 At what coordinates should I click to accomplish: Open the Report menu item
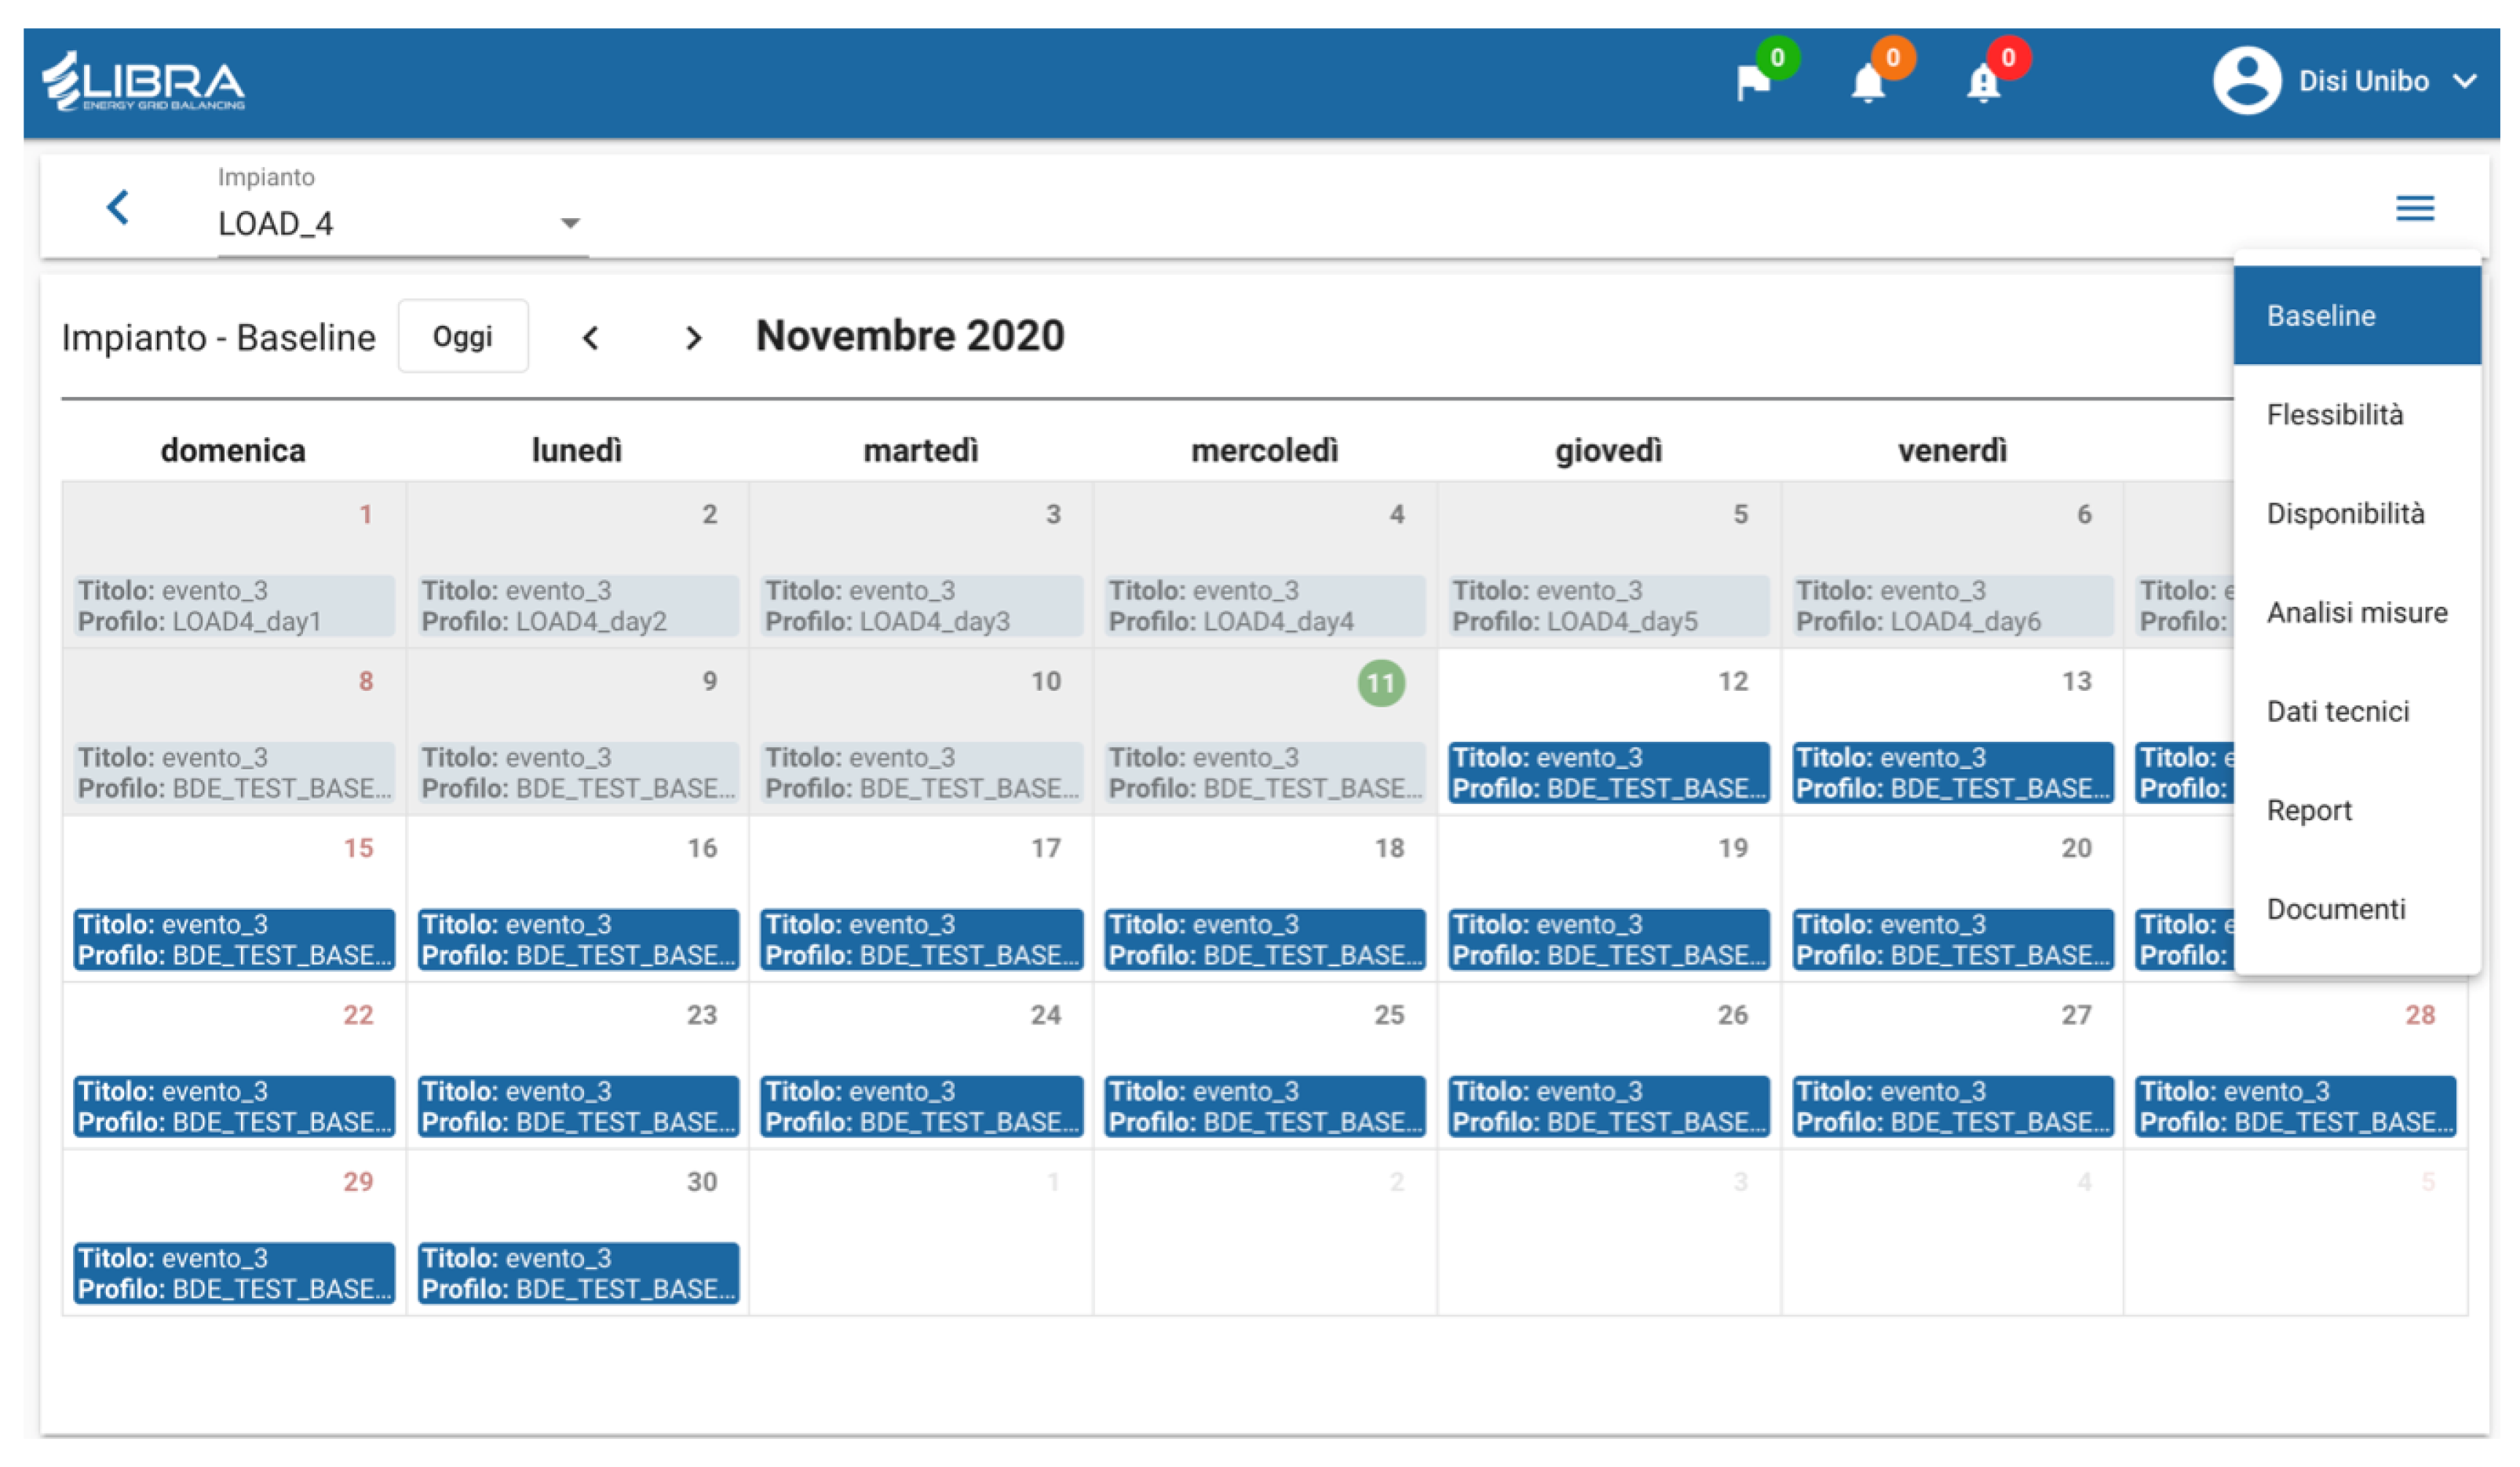(x=2308, y=811)
